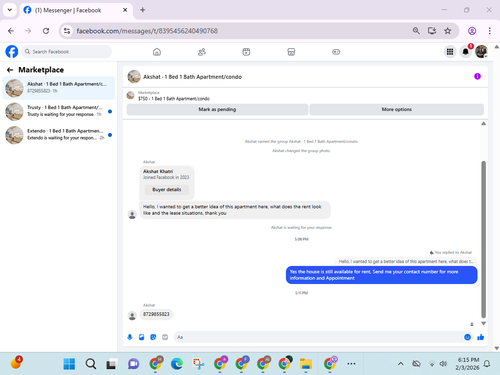The image size is (500, 375).
Task: Select the Messenger | Facebook tab
Action: click(x=76, y=10)
